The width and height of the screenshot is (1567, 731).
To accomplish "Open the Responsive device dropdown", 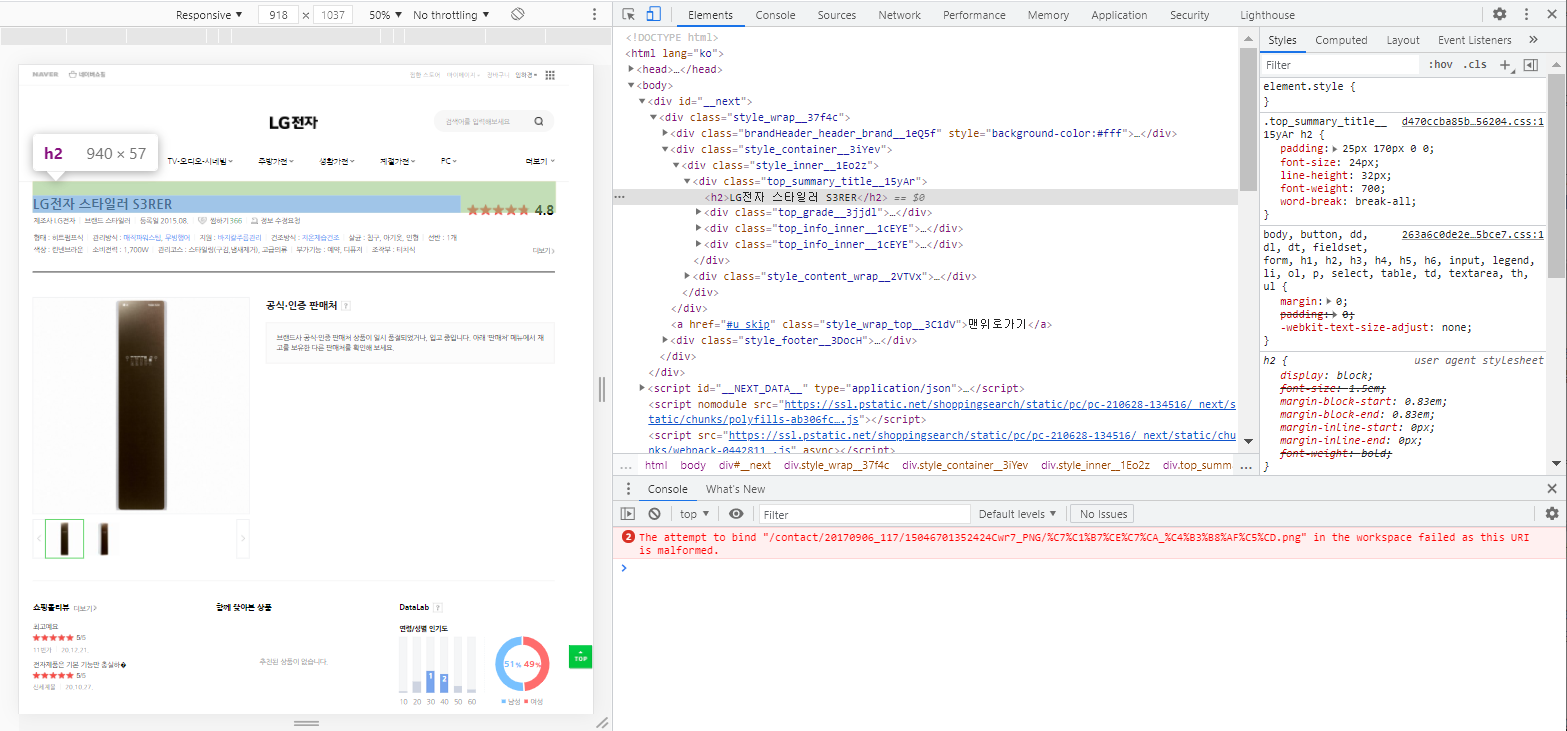I will 209,15.
